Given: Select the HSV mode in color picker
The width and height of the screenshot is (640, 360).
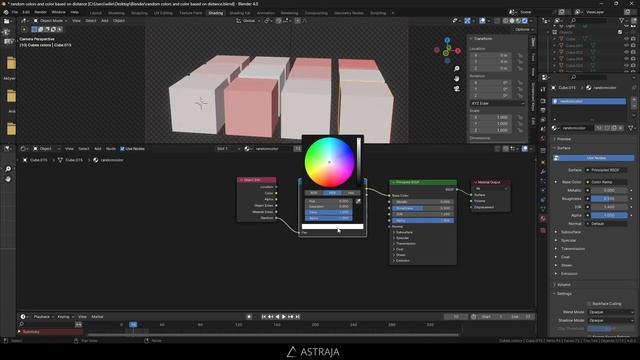Looking at the screenshot, I should click(332, 193).
